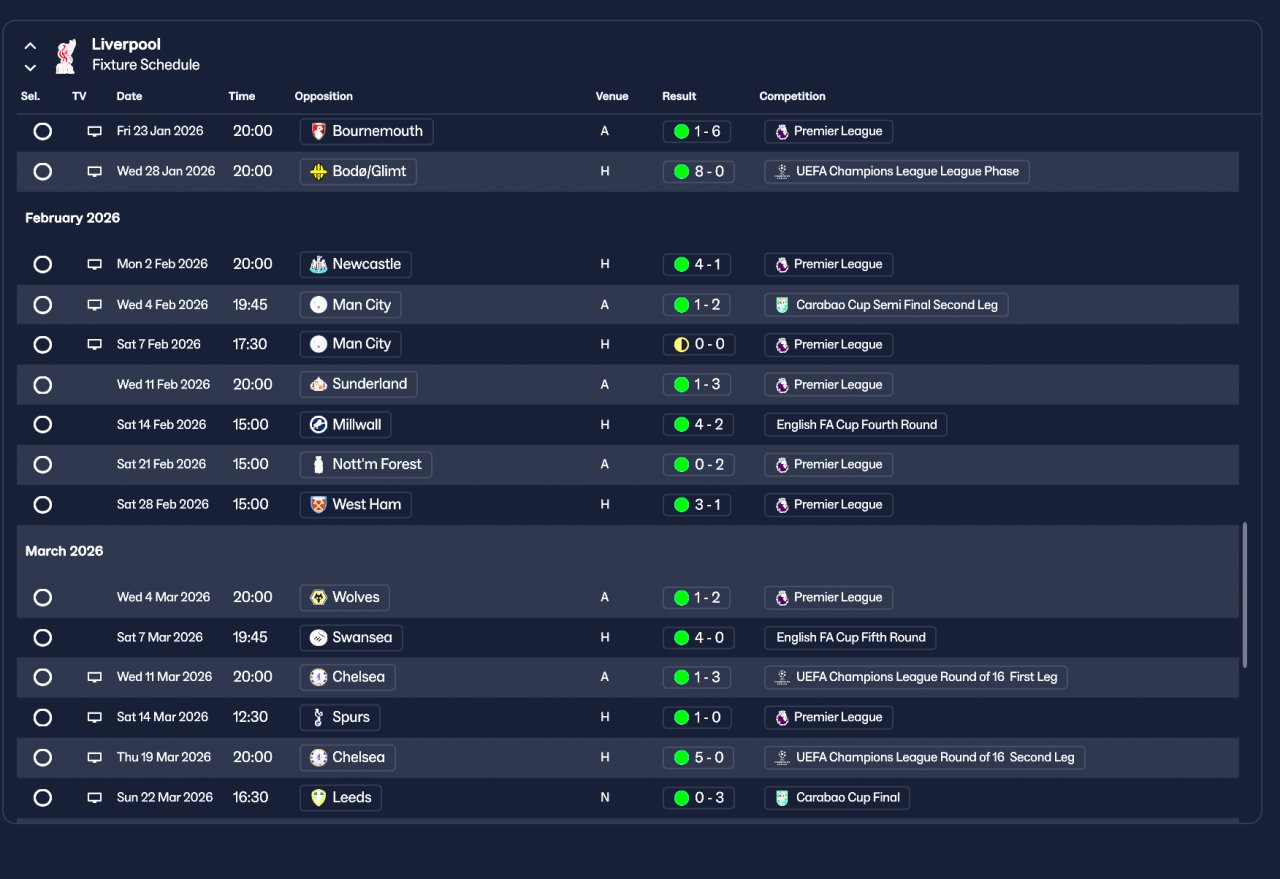1280x879 pixels.
Task: Click the up chevron beside Liverpool
Action: [31, 46]
